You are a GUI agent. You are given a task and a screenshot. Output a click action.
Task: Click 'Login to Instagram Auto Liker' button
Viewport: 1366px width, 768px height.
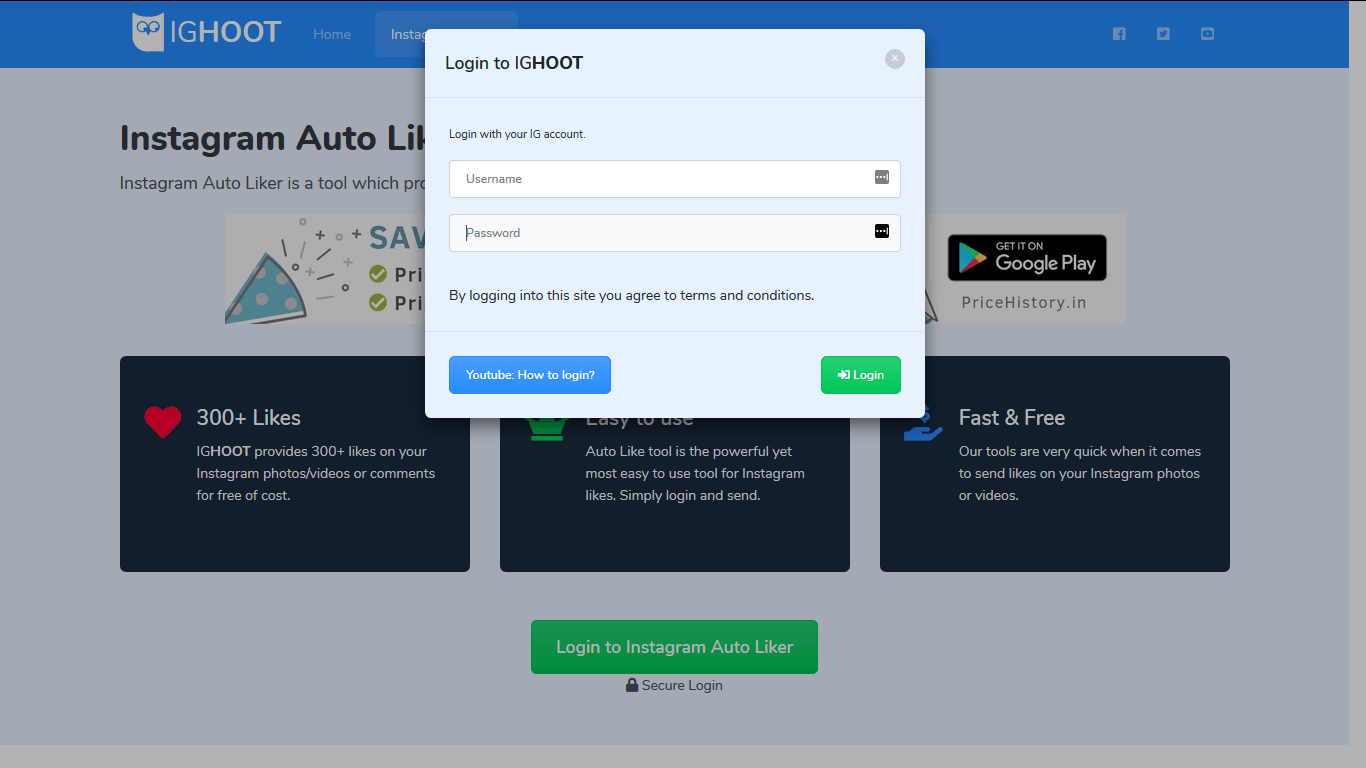point(674,647)
